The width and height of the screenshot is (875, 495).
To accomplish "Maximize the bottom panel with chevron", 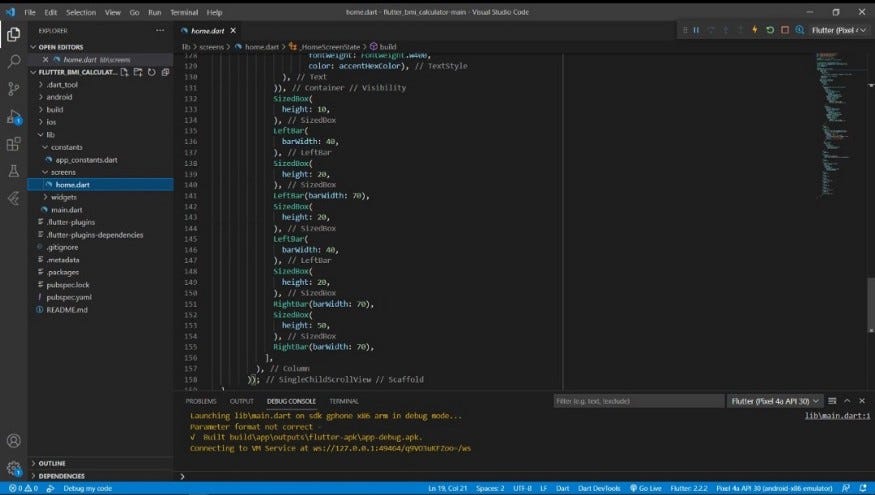I will click(847, 401).
